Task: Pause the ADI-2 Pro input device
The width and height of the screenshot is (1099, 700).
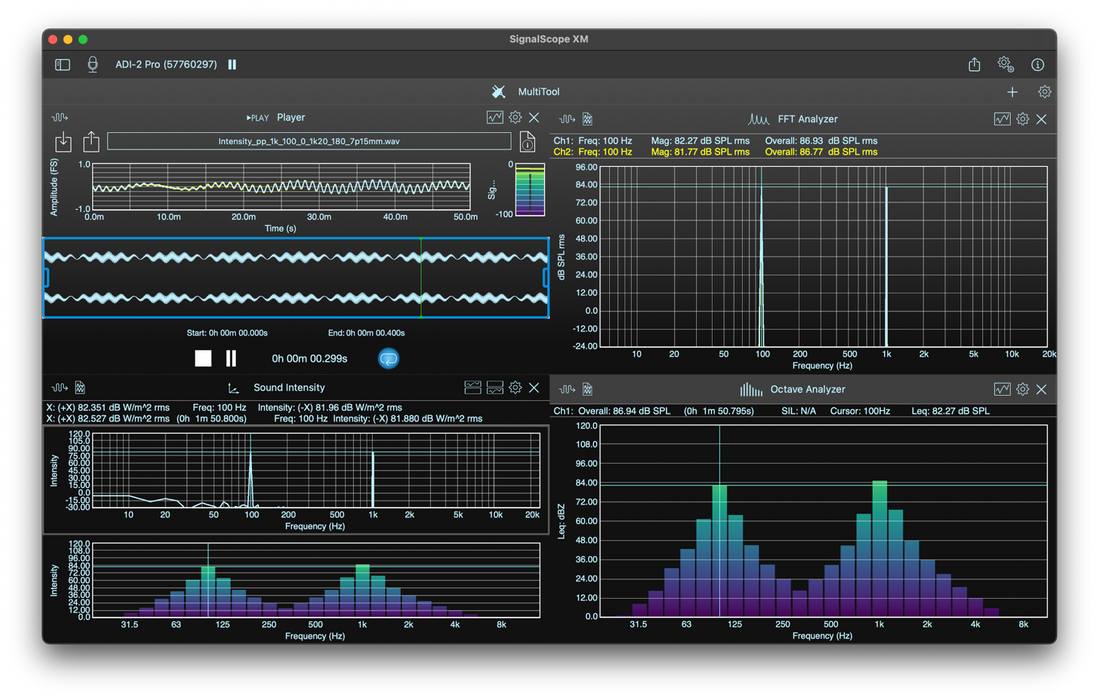Action: coord(232,65)
